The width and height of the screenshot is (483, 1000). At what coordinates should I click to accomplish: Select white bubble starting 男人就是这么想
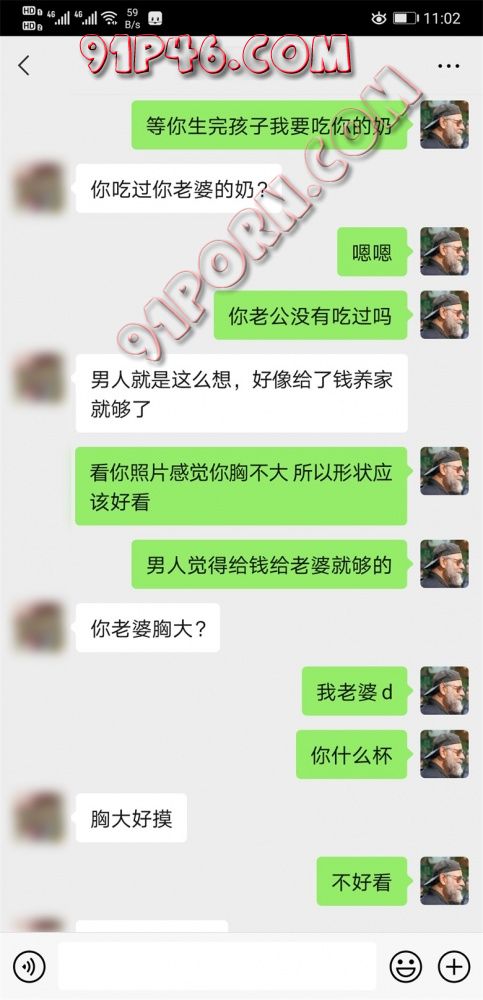[x=242, y=393]
